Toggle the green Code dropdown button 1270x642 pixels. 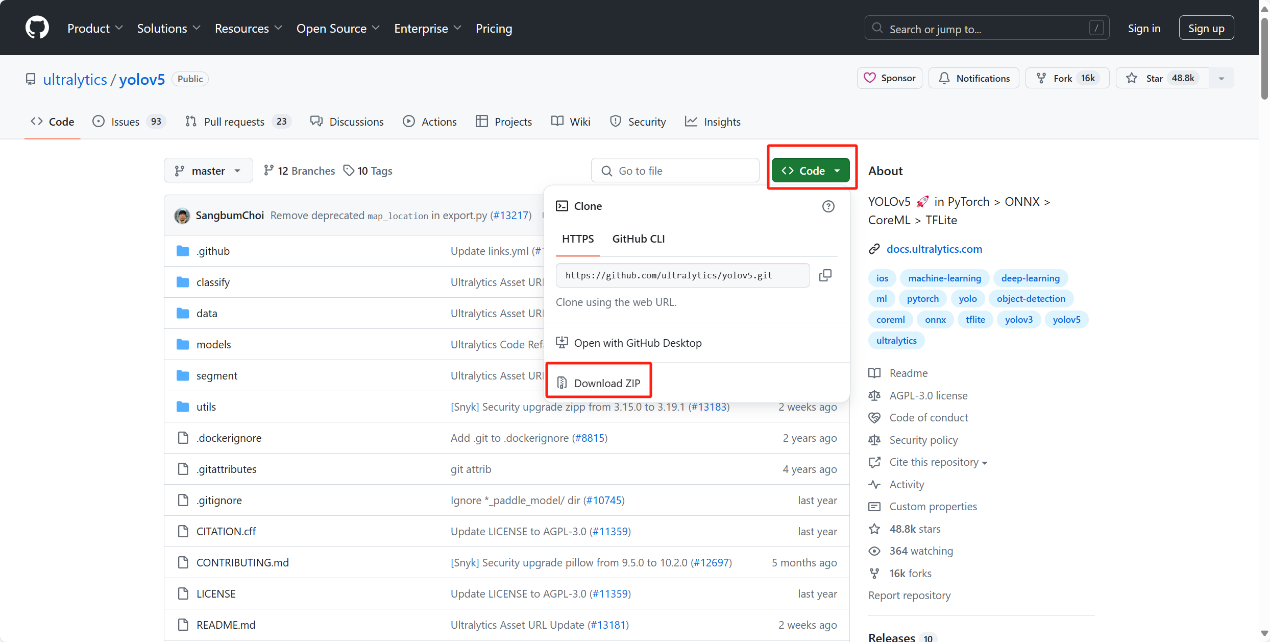coord(811,171)
